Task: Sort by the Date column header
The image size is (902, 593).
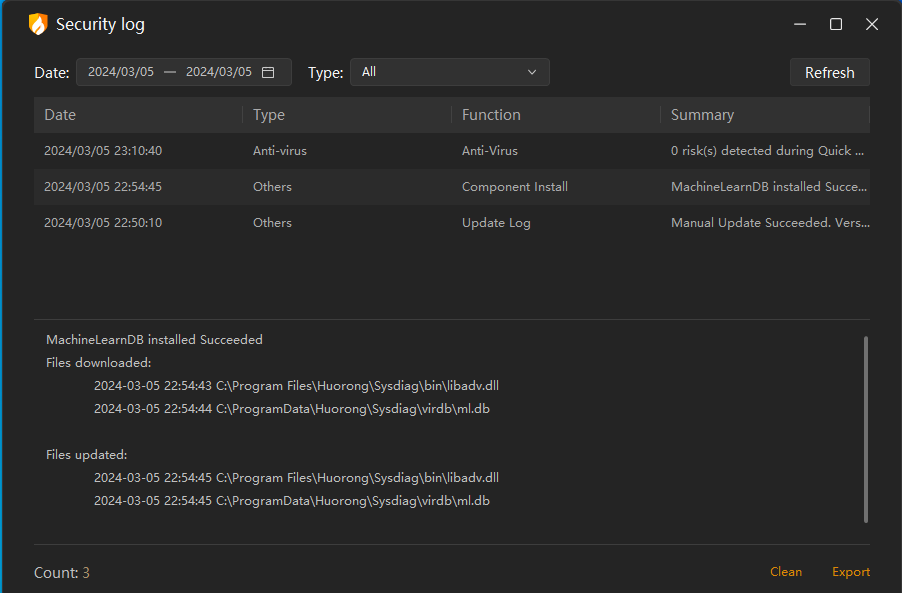Action: pyautogui.click(x=60, y=115)
